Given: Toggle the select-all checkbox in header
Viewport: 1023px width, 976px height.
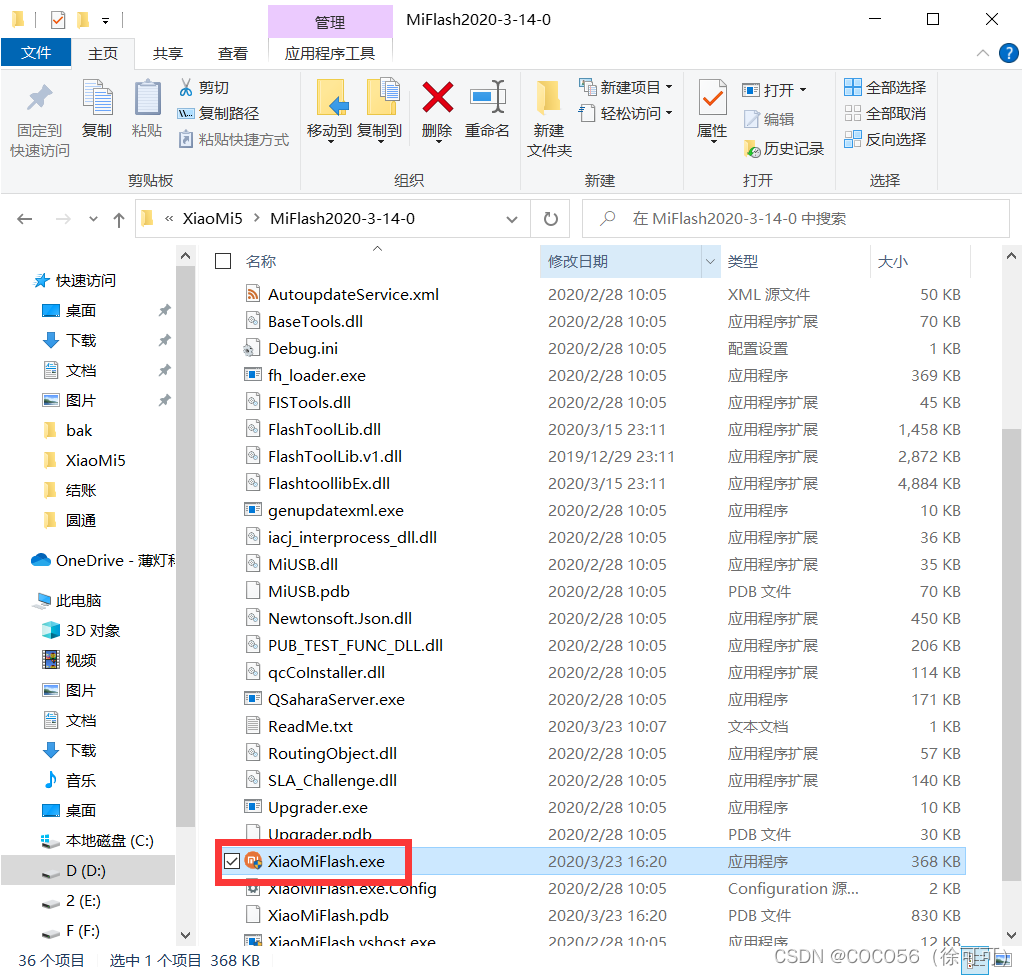Looking at the screenshot, I should click(x=223, y=261).
